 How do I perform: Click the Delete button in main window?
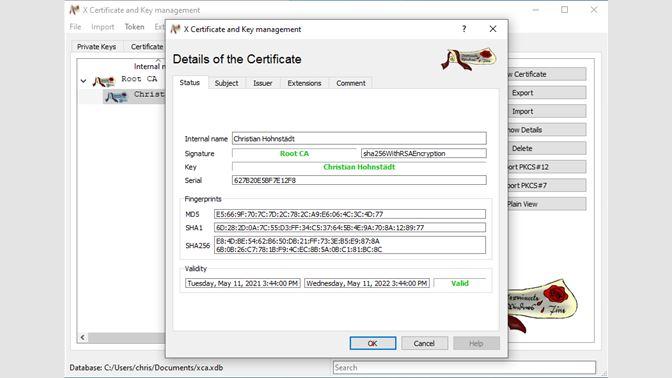coord(547,148)
